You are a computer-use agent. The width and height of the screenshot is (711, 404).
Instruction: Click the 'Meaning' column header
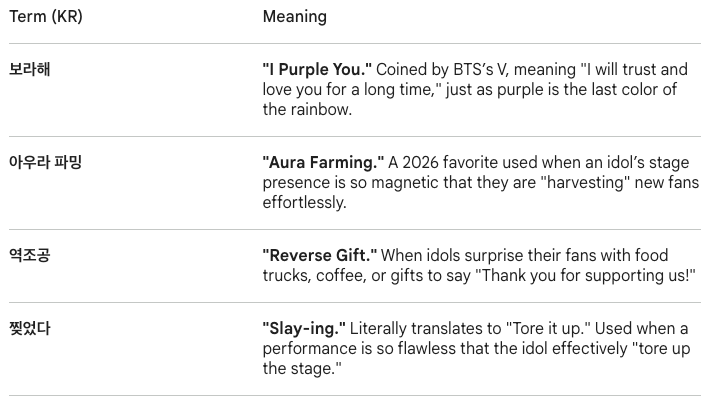point(295,16)
